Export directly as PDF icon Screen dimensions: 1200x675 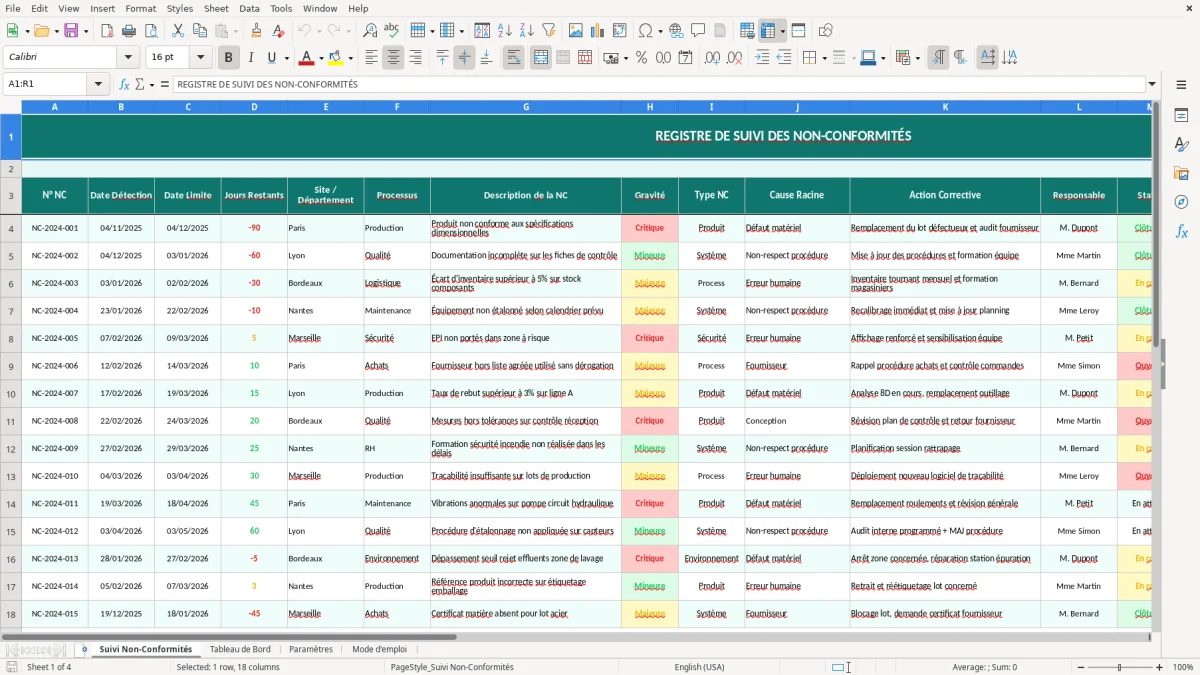click(x=107, y=31)
